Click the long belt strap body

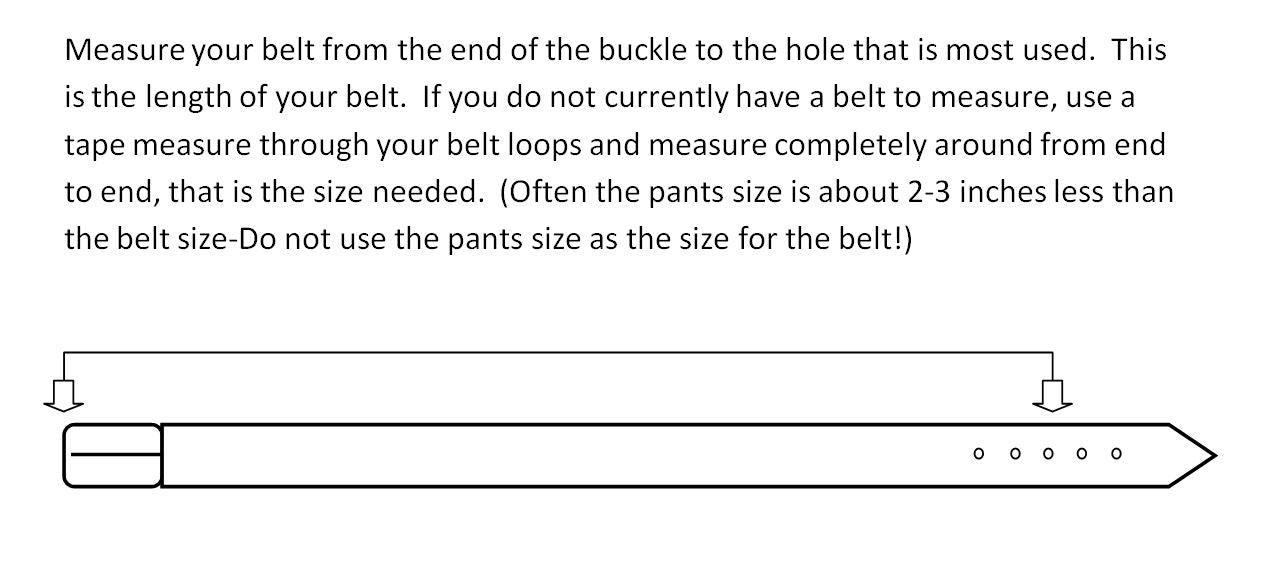pyautogui.click(x=560, y=456)
